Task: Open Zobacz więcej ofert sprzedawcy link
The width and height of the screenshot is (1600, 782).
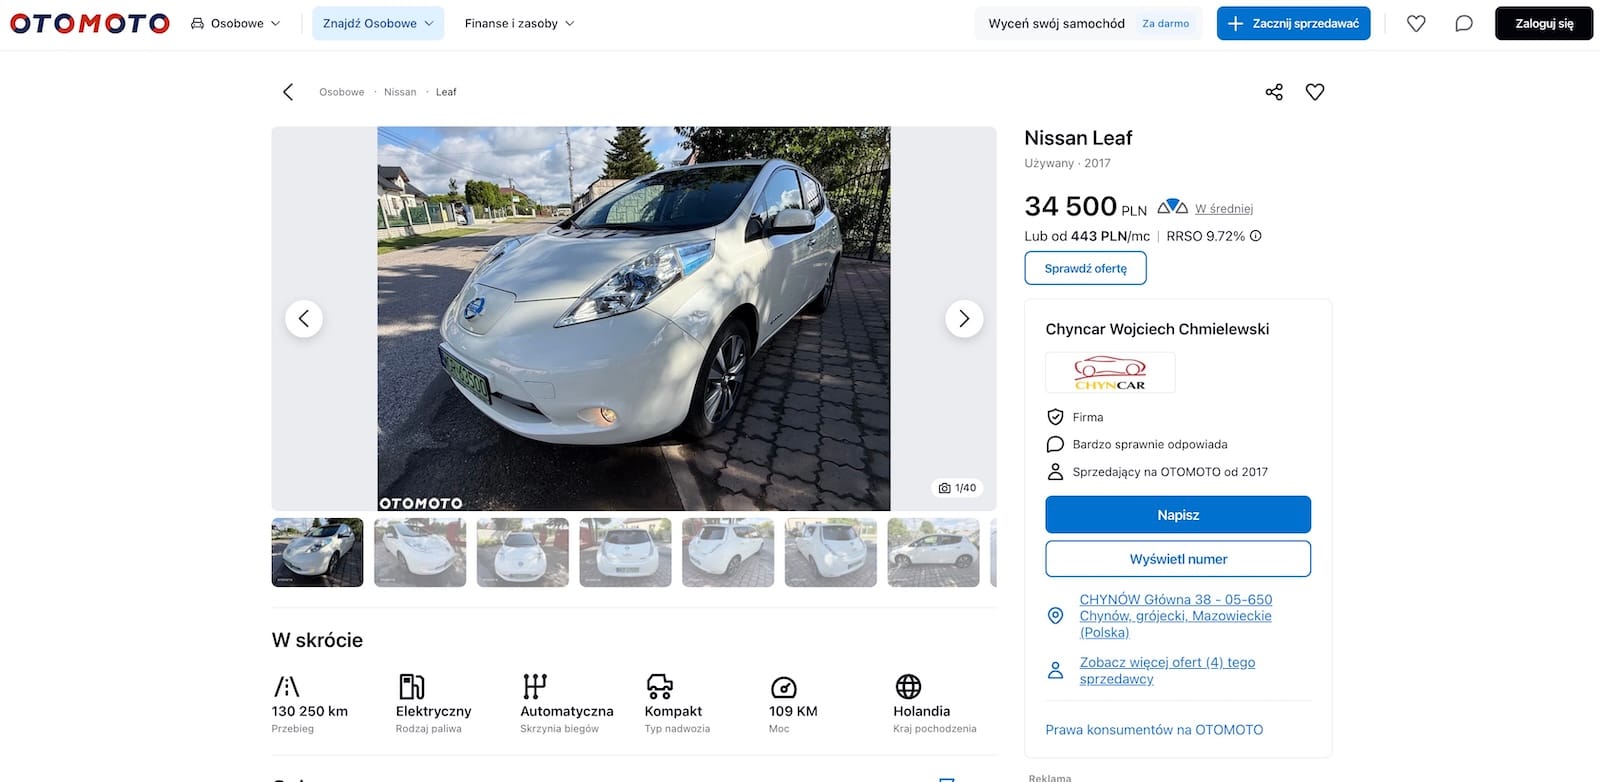Action: 1167,670
